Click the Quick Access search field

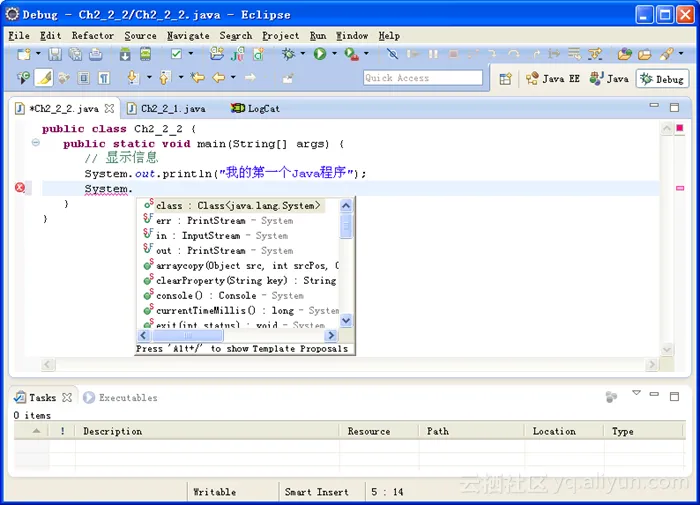(422, 78)
